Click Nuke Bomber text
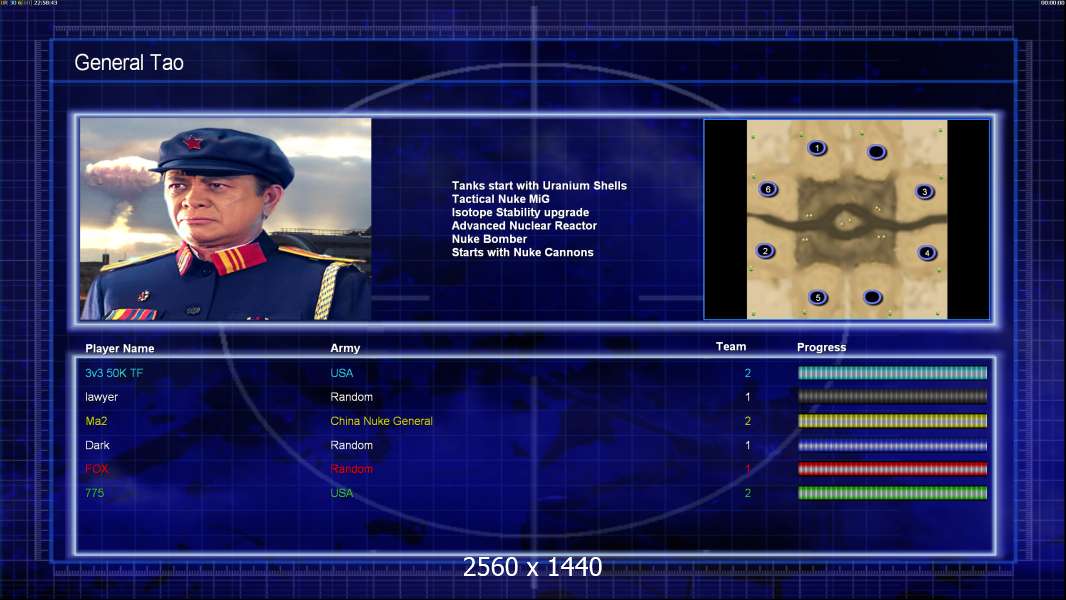 click(x=489, y=239)
